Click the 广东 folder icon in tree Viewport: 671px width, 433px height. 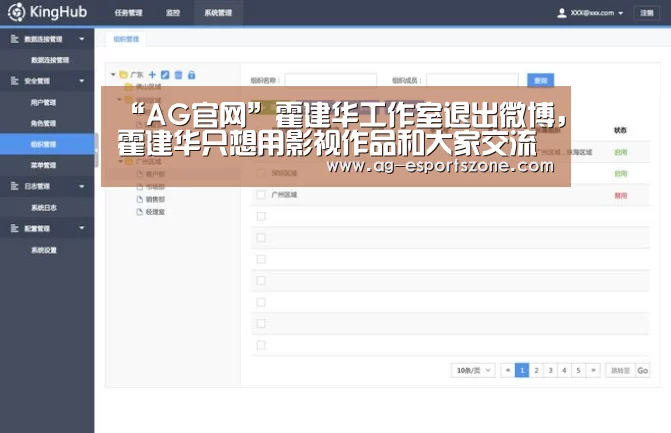point(124,74)
